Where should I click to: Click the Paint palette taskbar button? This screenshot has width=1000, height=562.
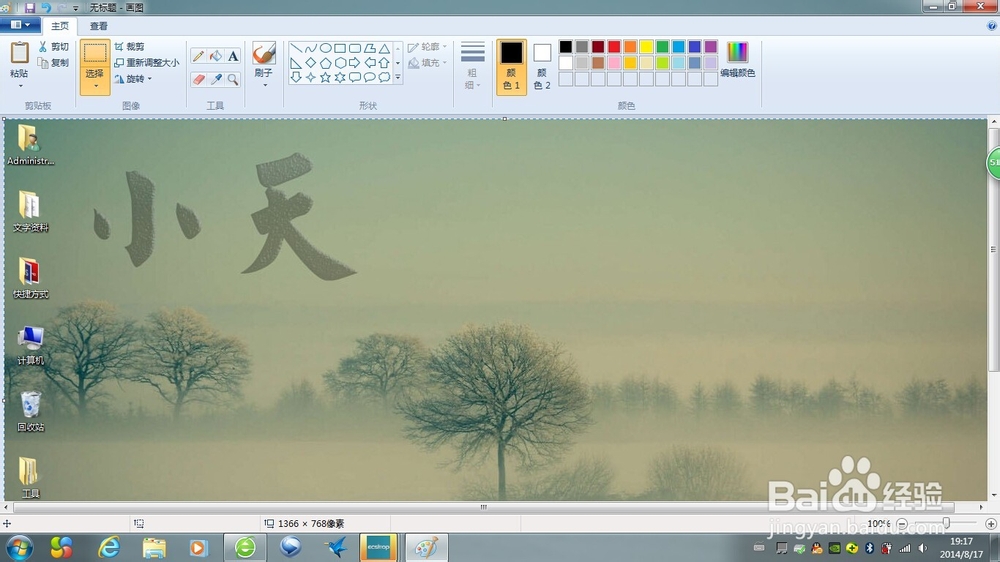coord(427,547)
